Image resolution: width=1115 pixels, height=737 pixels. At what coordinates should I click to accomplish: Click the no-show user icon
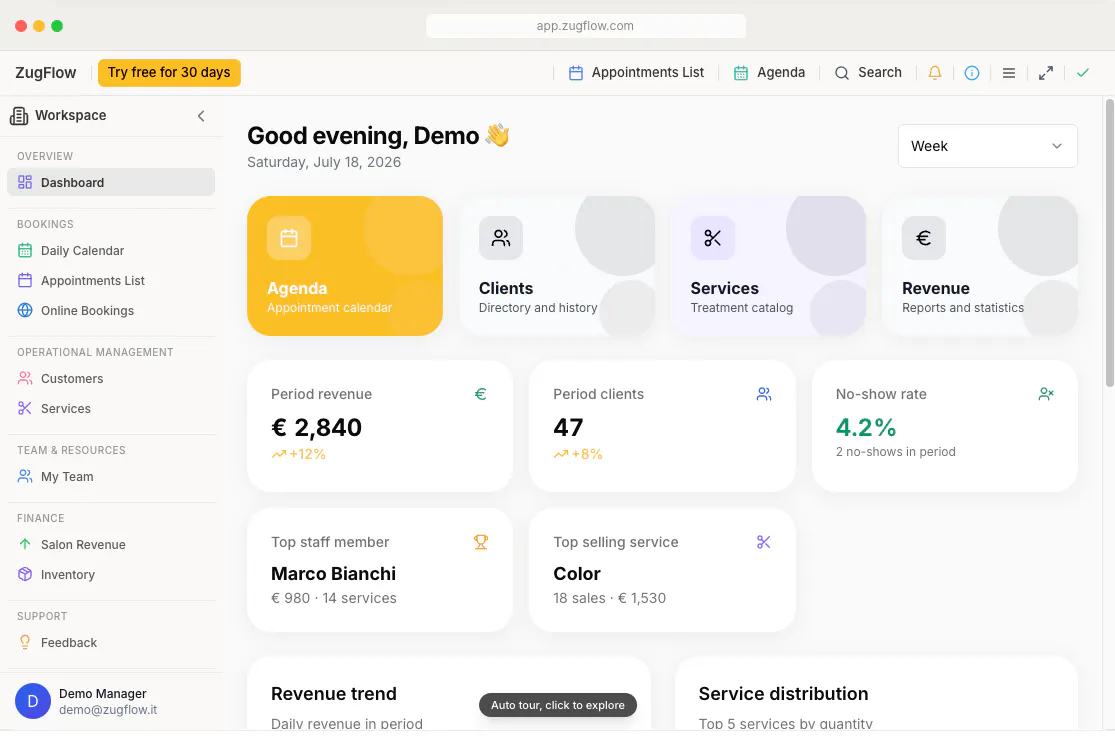[1046, 394]
